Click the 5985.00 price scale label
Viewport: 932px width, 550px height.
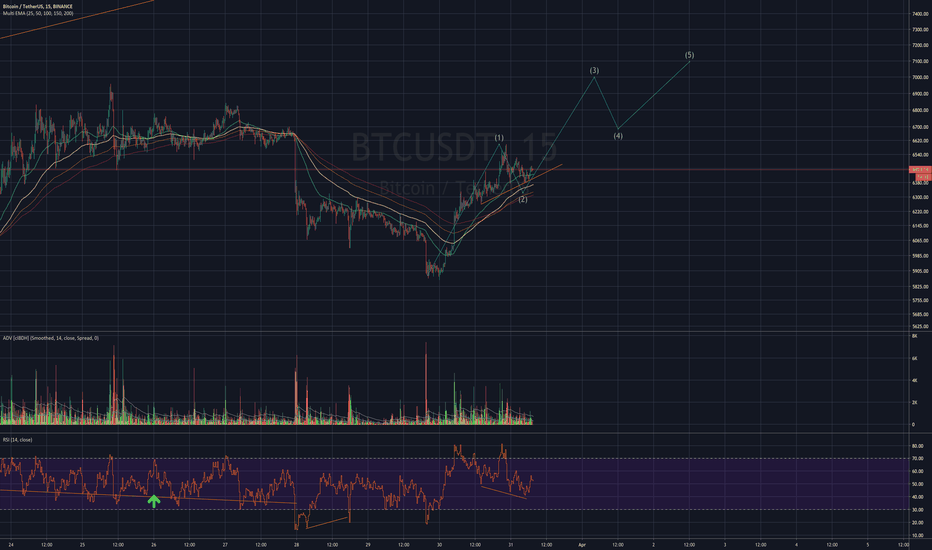pos(921,256)
